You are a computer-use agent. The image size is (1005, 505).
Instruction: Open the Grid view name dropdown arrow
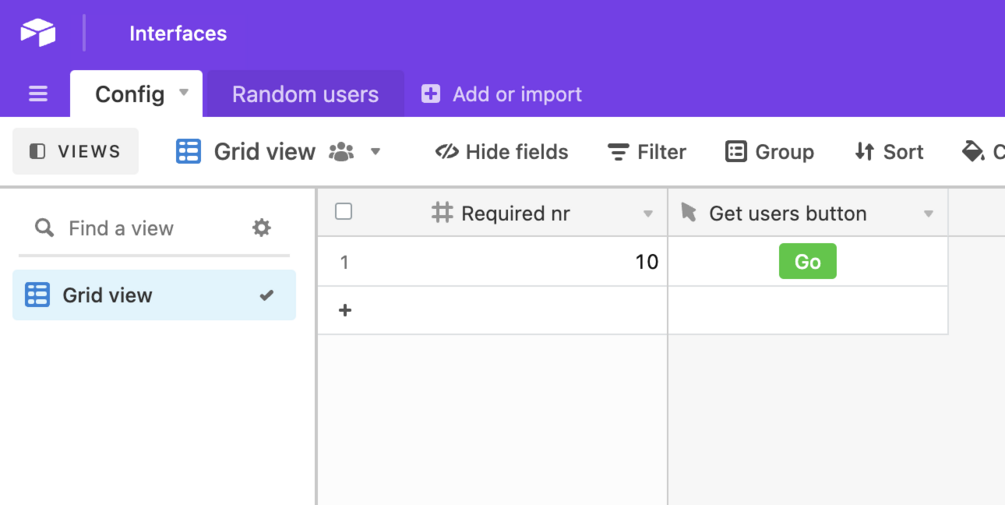(x=376, y=152)
